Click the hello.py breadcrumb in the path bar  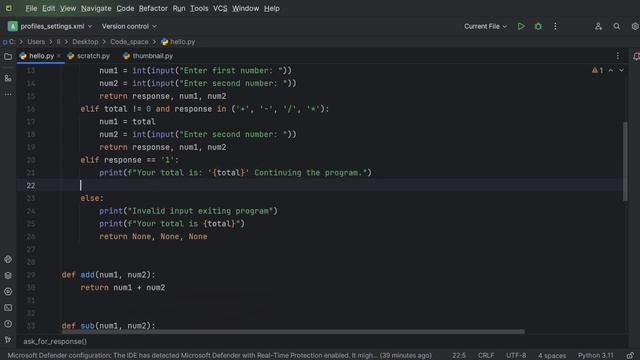pyautogui.click(x=178, y=42)
